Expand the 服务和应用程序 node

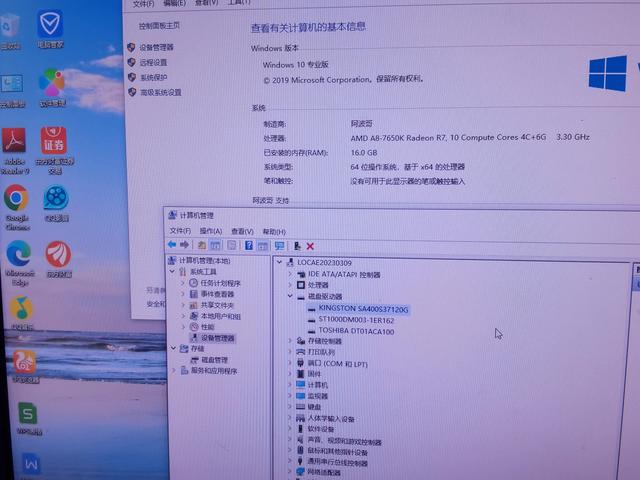(174, 370)
